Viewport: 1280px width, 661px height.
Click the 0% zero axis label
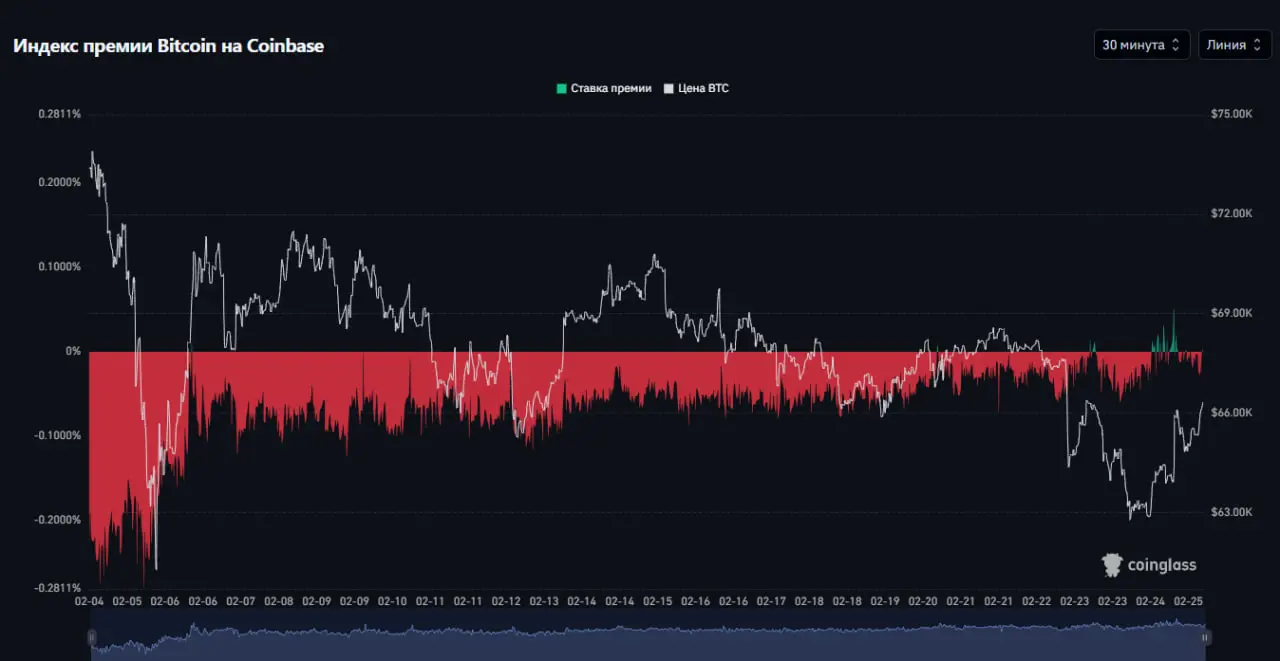pos(73,351)
